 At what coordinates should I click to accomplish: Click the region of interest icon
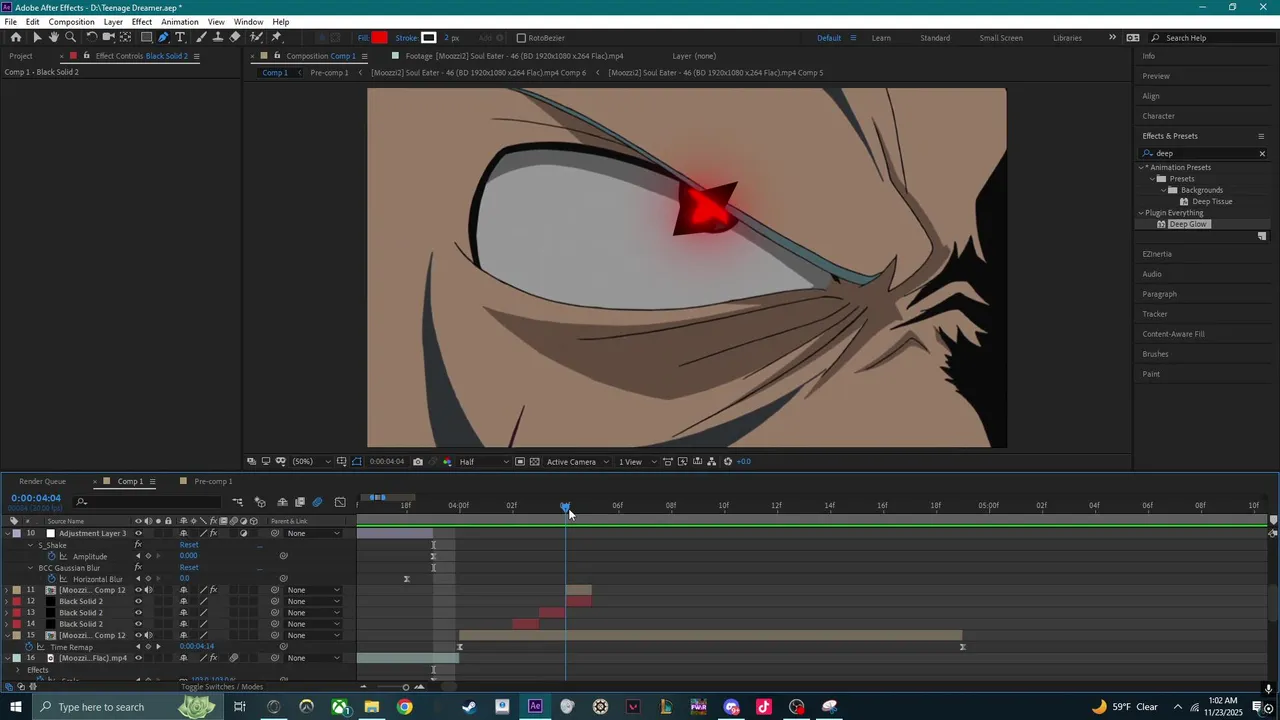520,462
